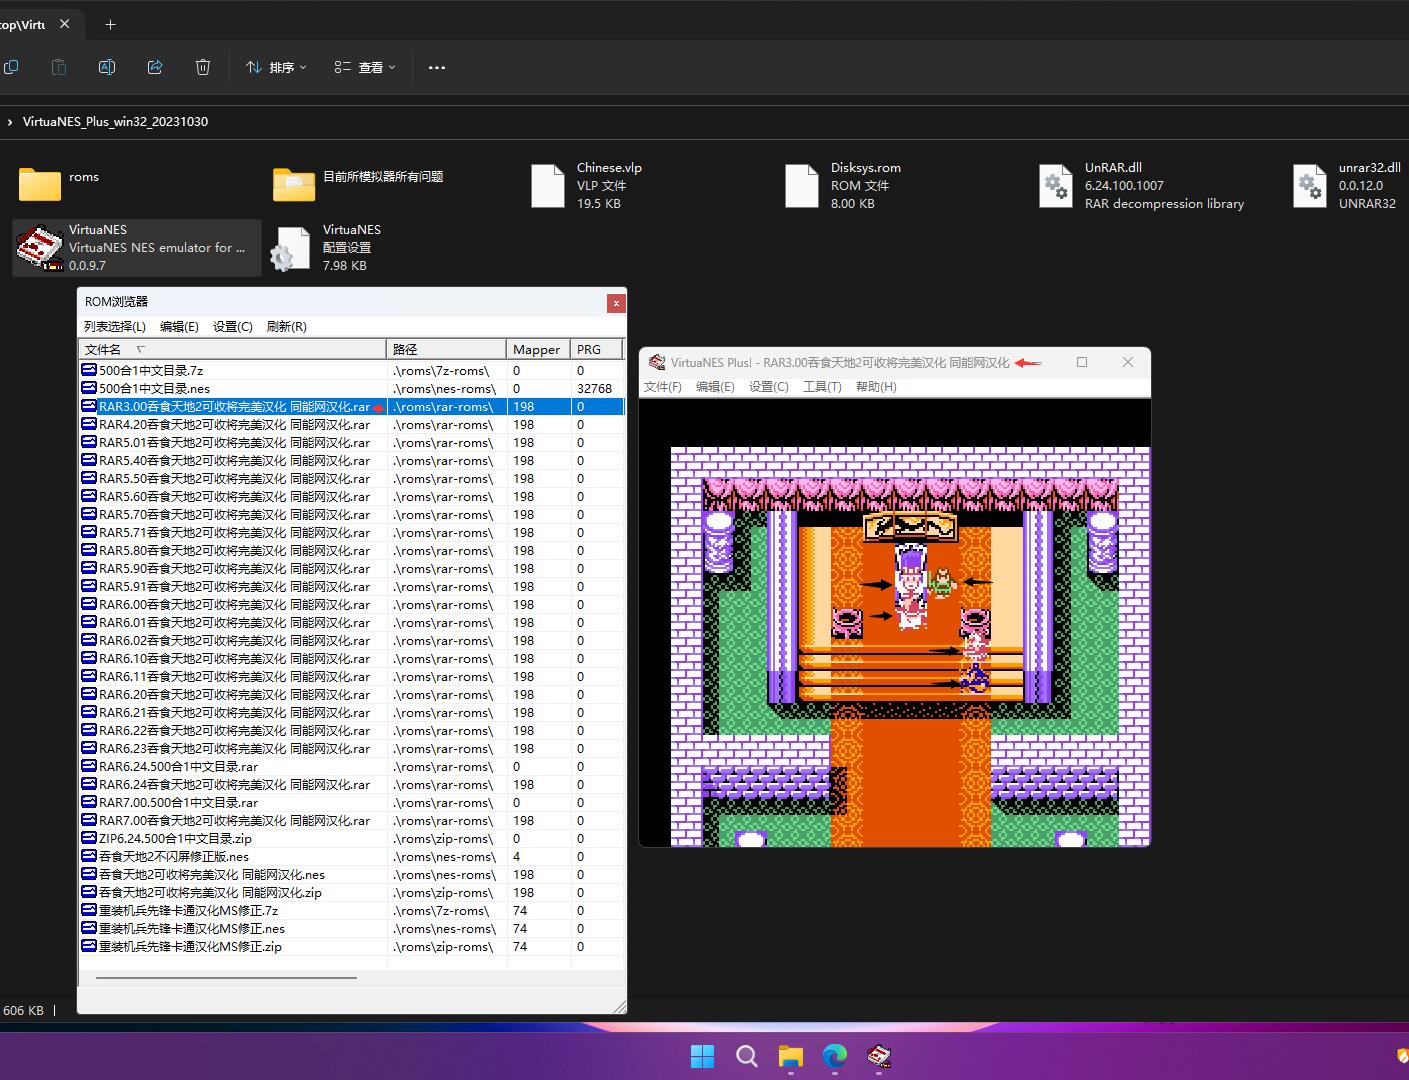Open the Windows Start button

coord(703,1056)
